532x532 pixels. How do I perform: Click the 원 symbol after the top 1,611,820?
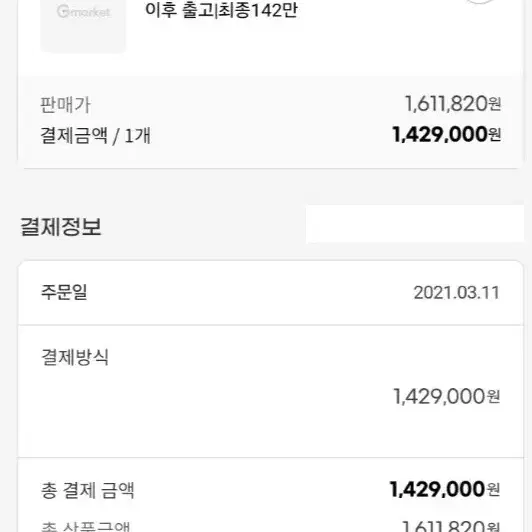click(495, 104)
